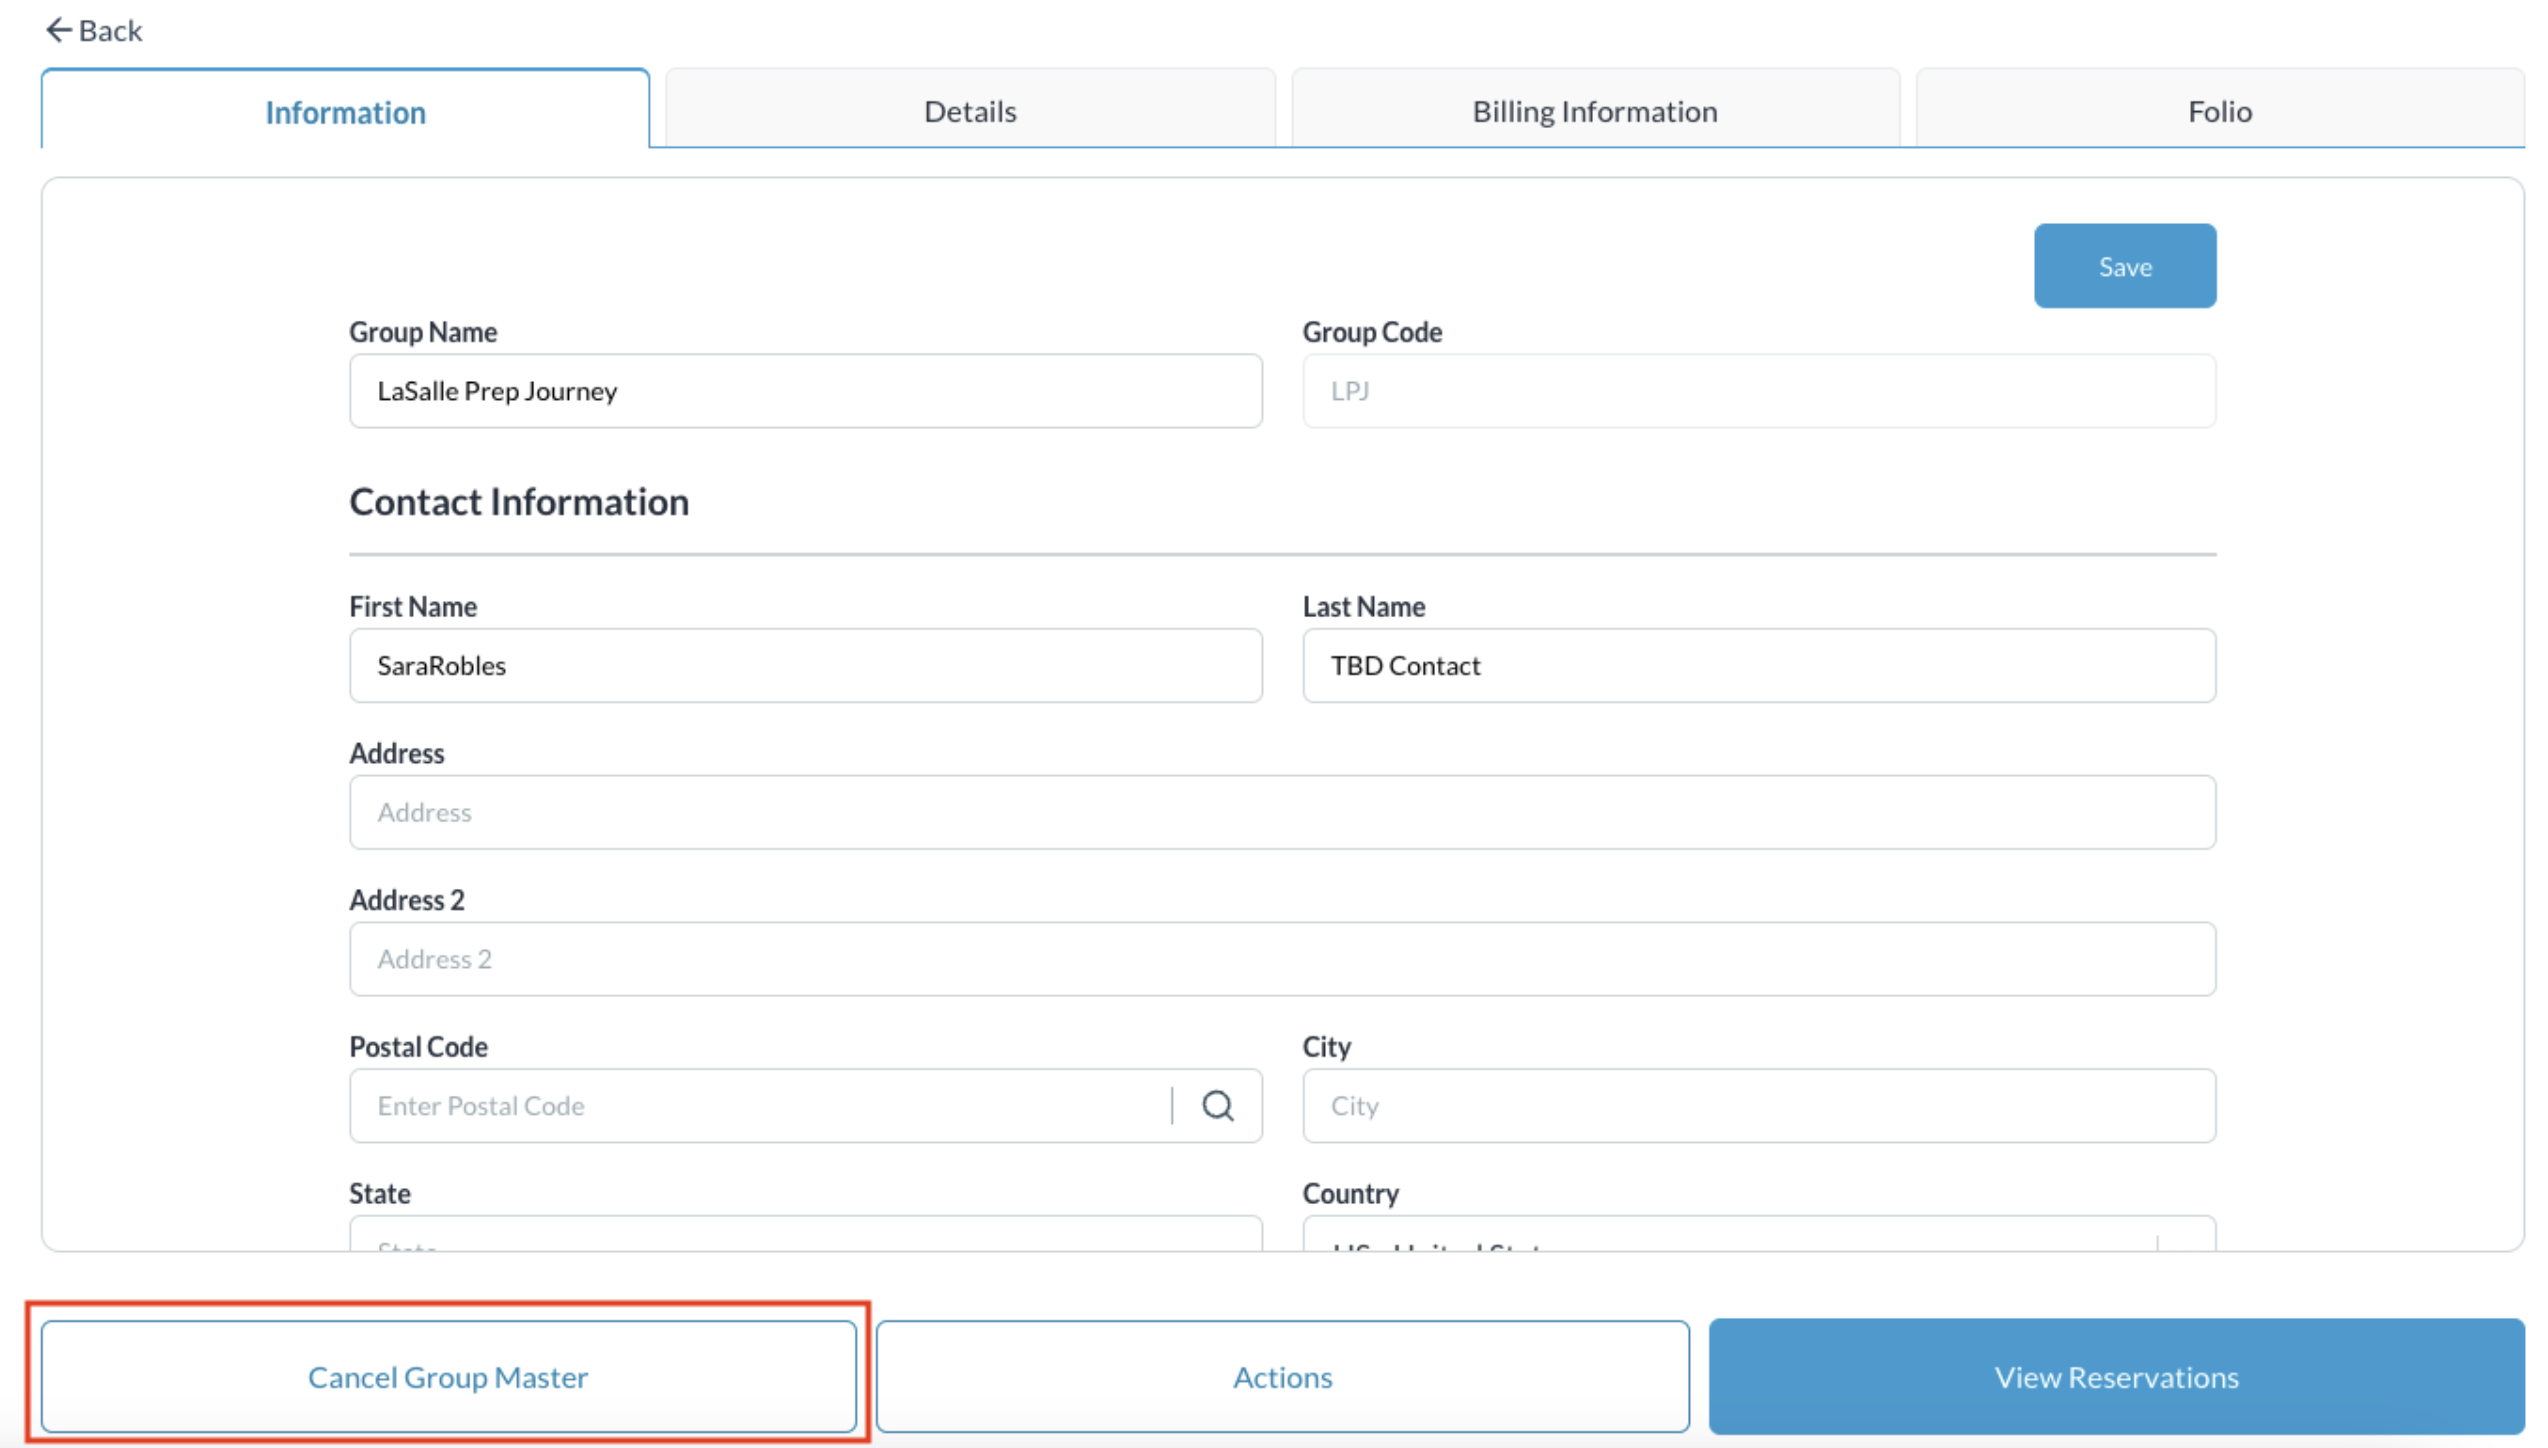
Task: Click the Back arrow icon
Action: pos(58,30)
